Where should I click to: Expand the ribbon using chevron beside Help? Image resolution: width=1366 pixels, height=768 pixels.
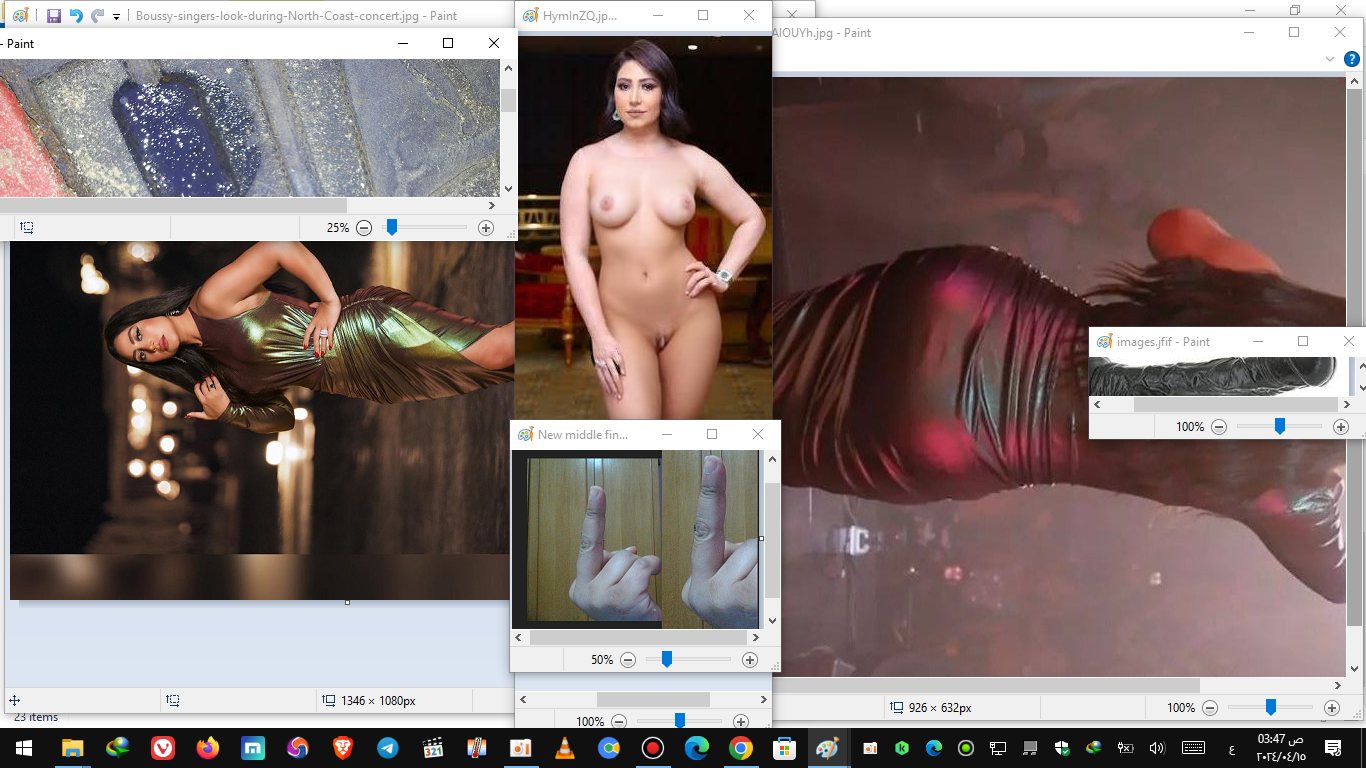click(1330, 59)
